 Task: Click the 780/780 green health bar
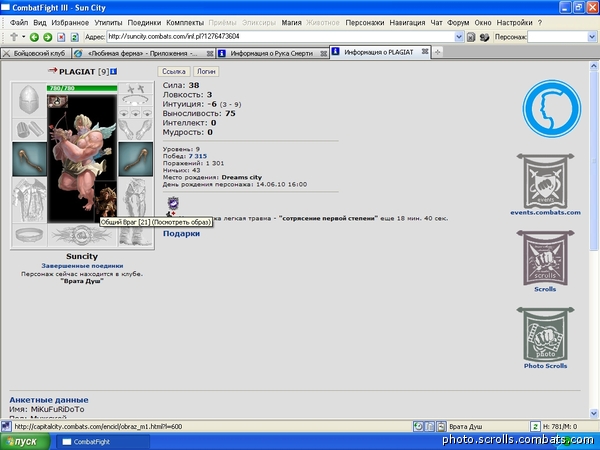pyautogui.click(x=82, y=88)
